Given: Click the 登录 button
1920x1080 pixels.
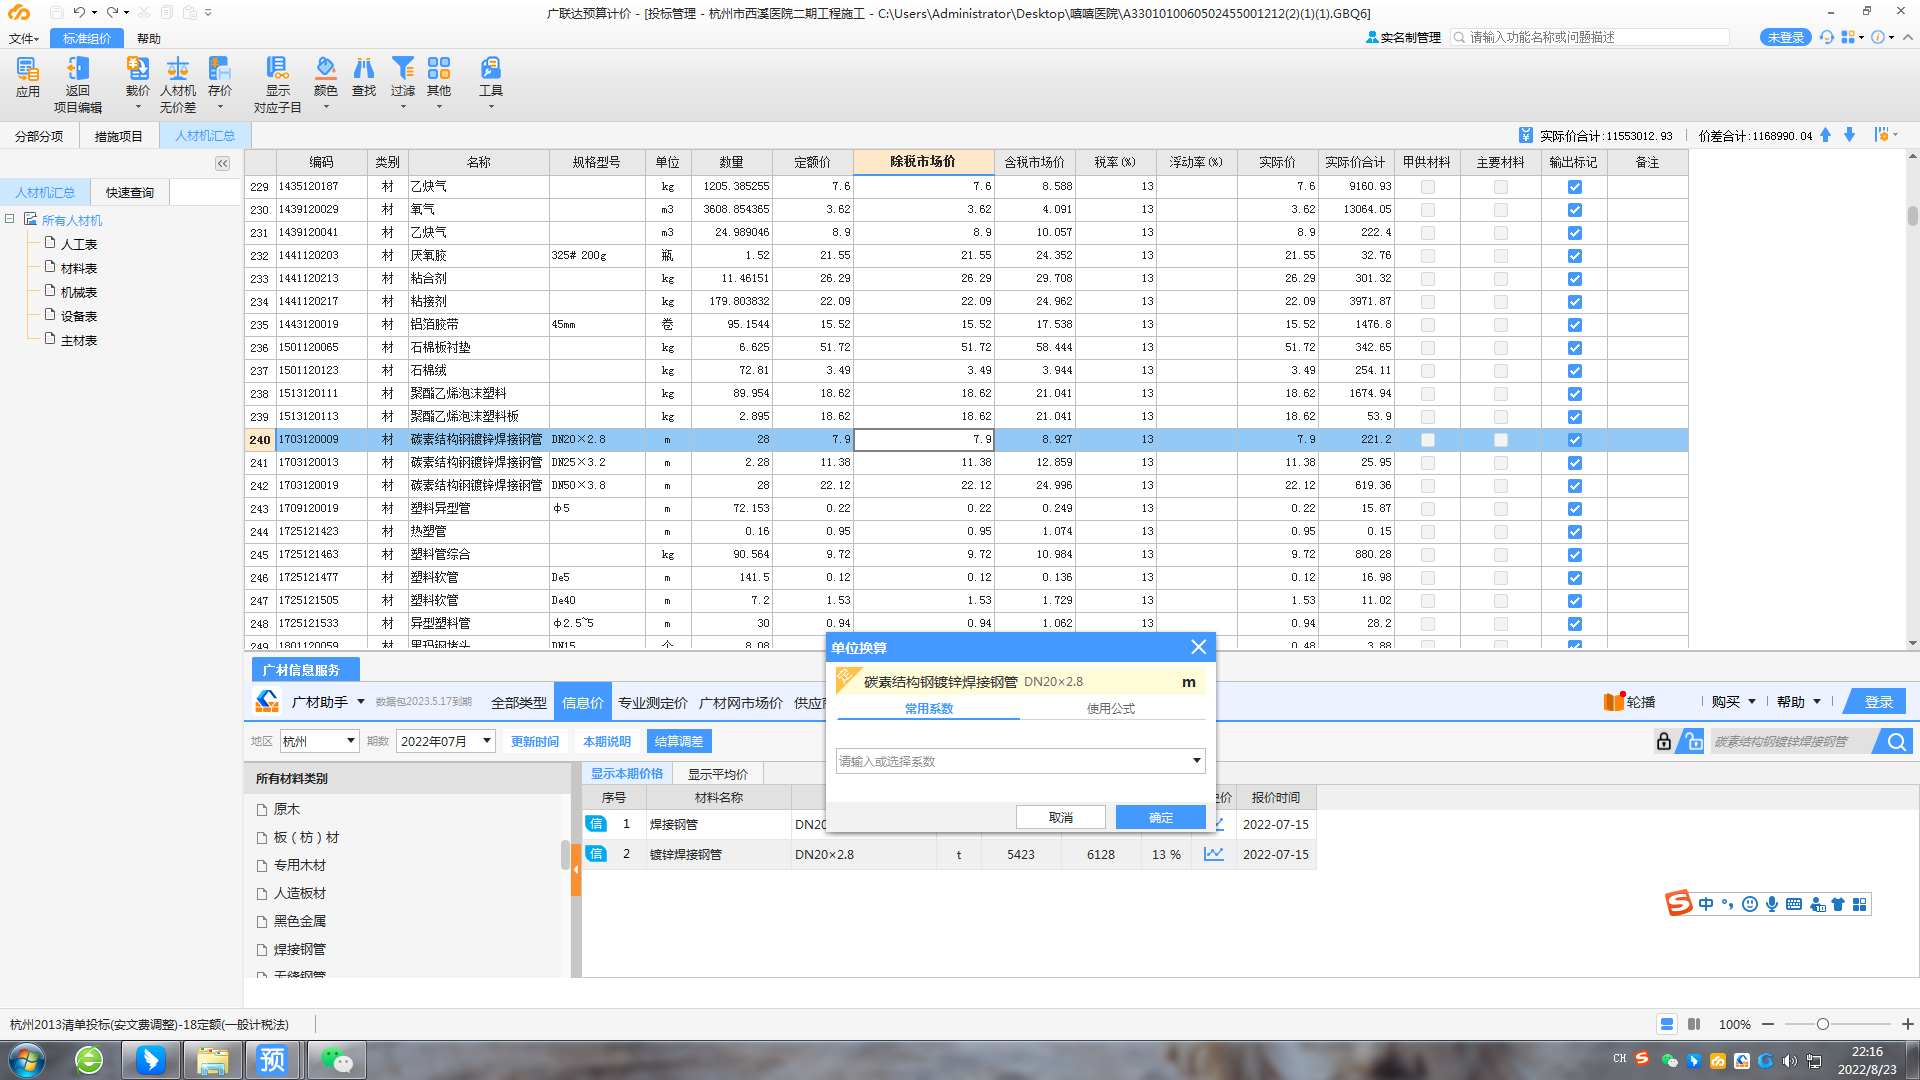Looking at the screenshot, I should pos(1878,702).
